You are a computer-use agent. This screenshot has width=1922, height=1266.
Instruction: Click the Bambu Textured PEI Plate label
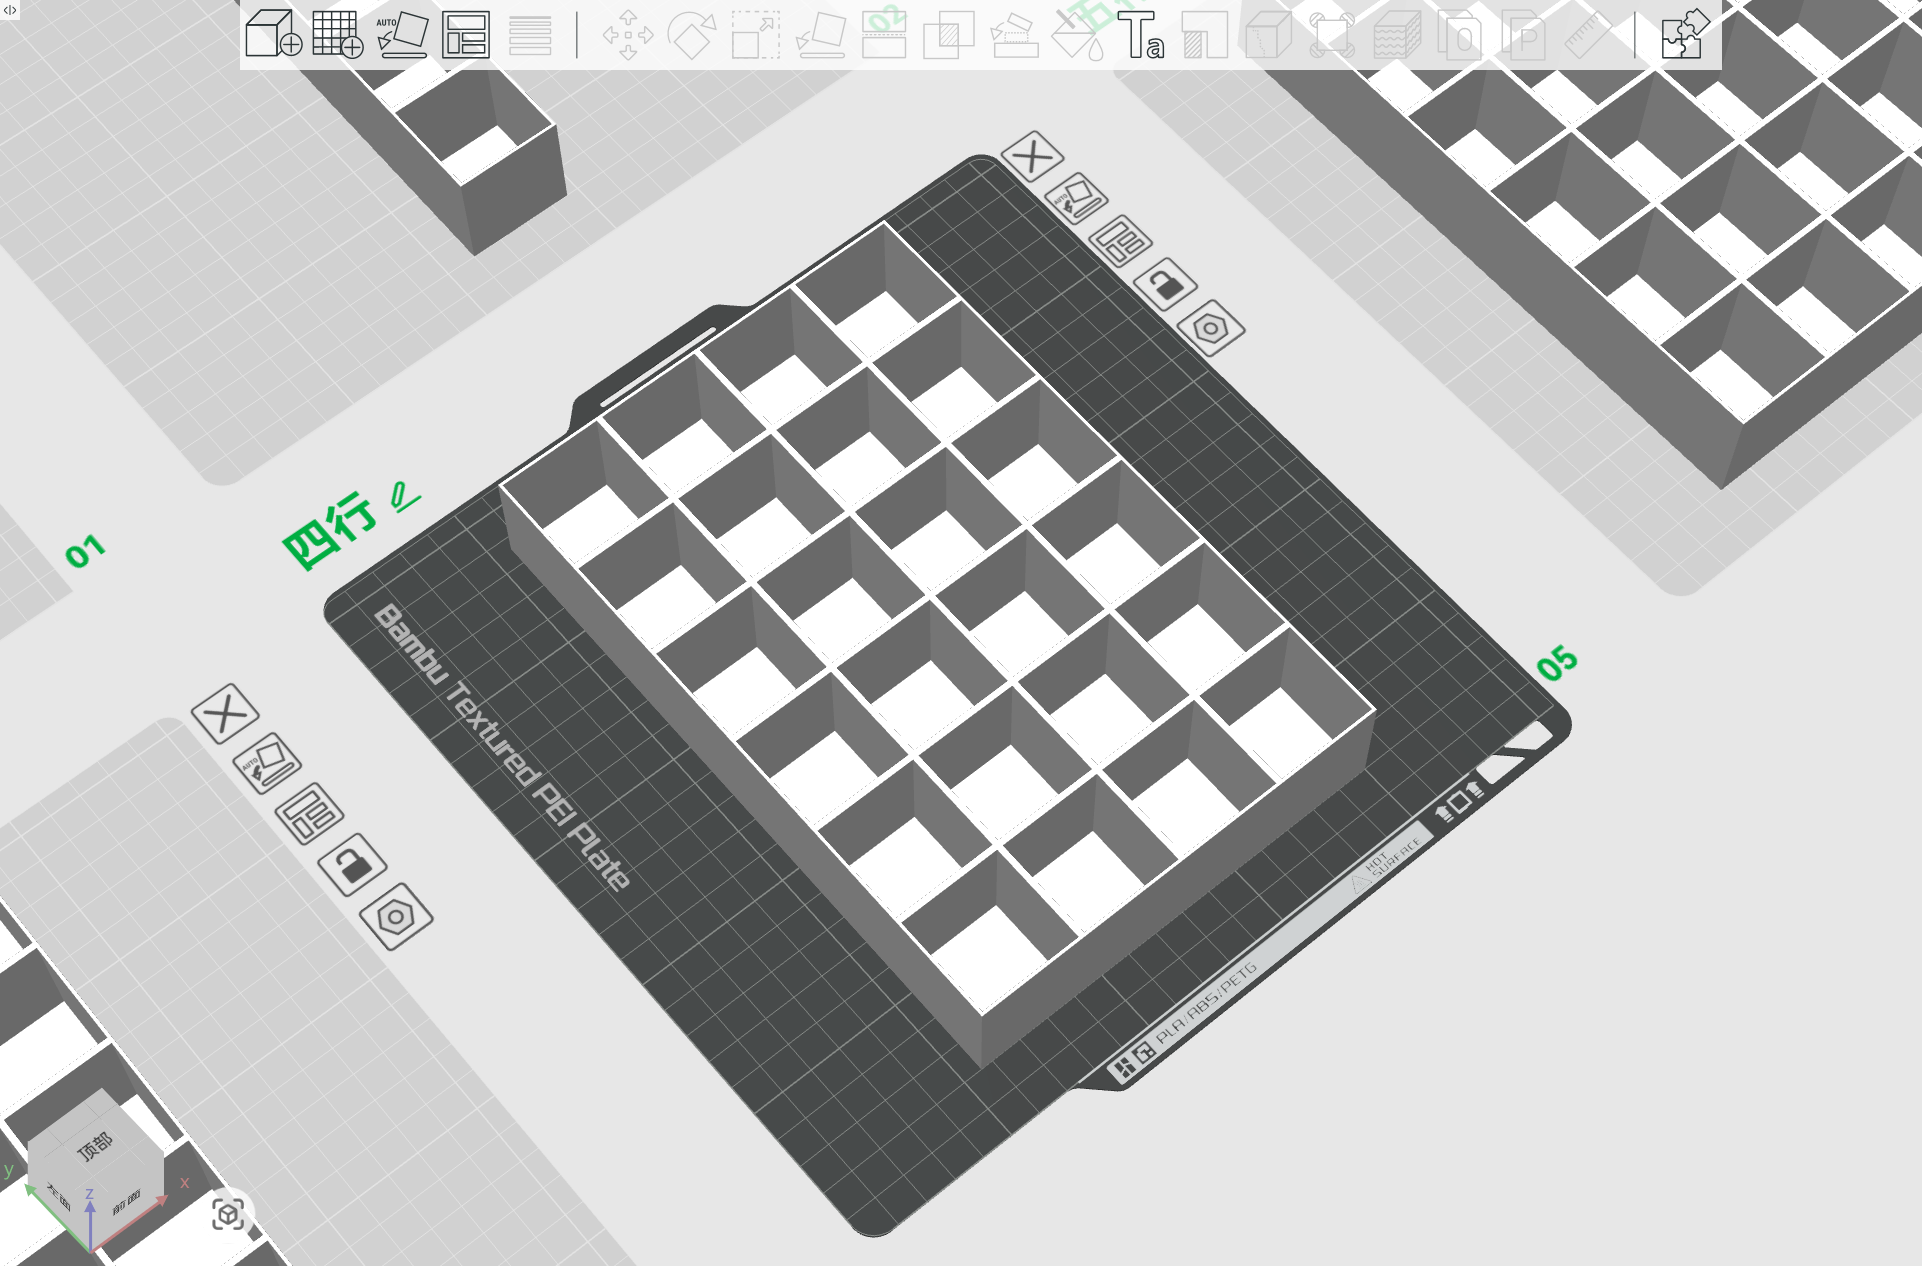[502, 747]
